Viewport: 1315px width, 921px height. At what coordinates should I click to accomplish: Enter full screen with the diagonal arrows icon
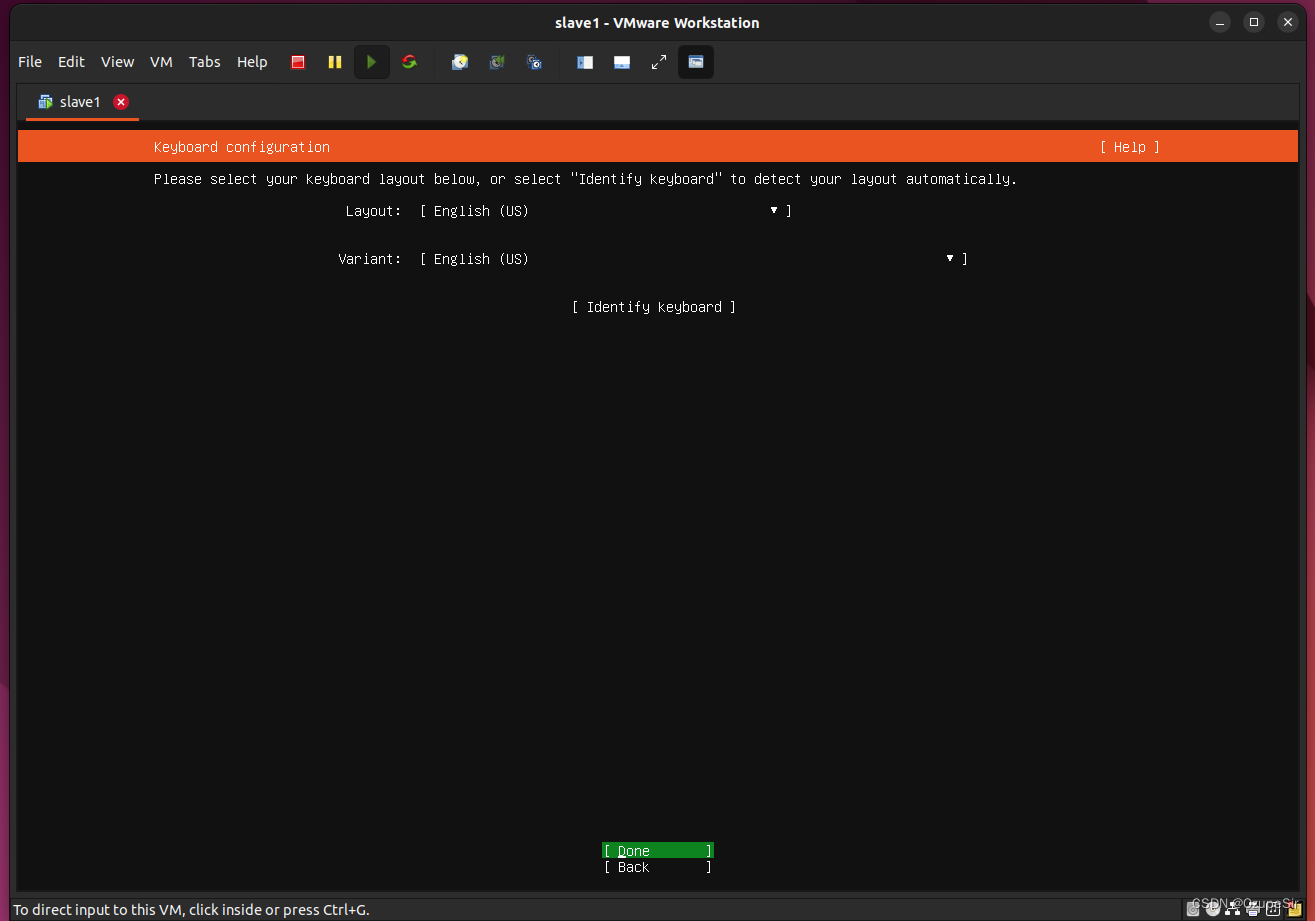tap(659, 62)
